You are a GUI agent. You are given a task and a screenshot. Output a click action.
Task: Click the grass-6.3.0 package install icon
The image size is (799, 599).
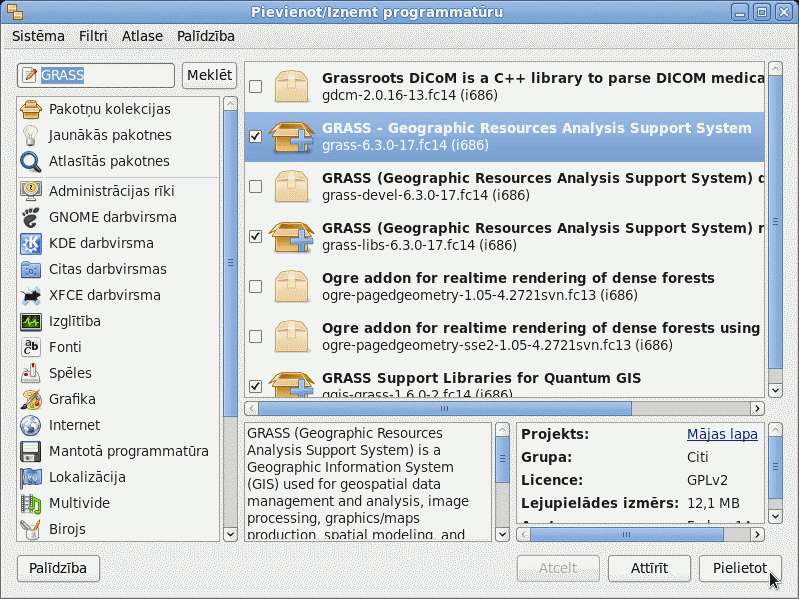click(291, 136)
